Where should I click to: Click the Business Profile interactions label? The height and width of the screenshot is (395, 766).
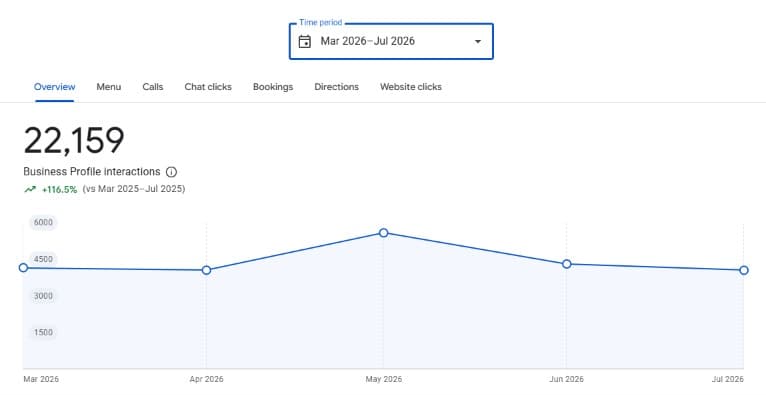pos(92,172)
